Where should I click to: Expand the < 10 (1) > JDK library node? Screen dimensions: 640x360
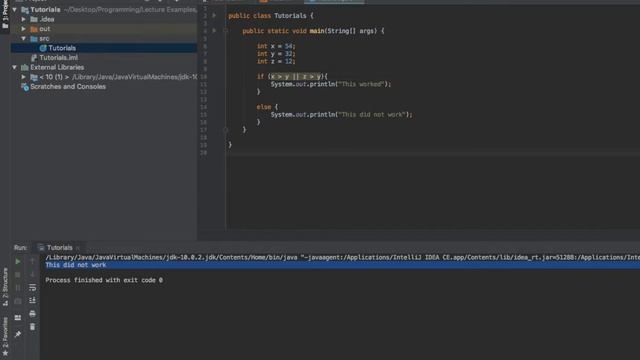pyautogui.click(x=24, y=77)
